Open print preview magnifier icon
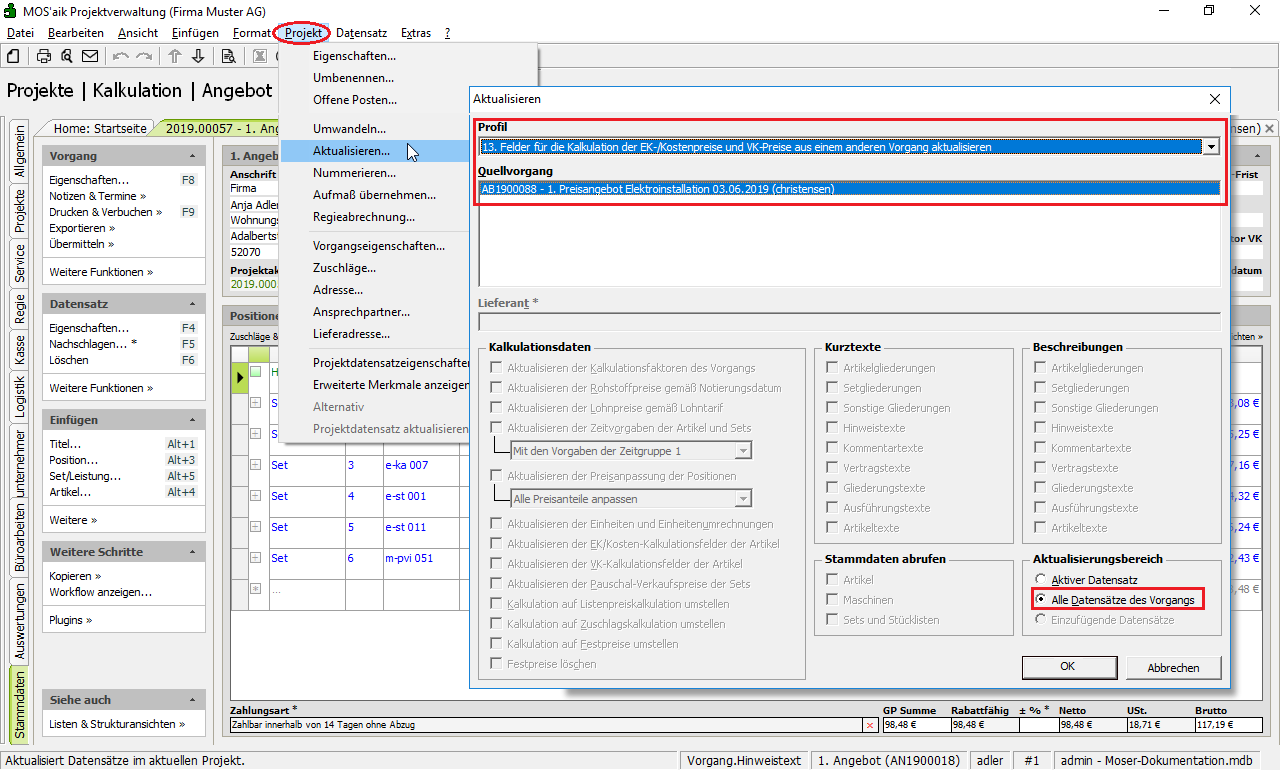 coord(66,56)
